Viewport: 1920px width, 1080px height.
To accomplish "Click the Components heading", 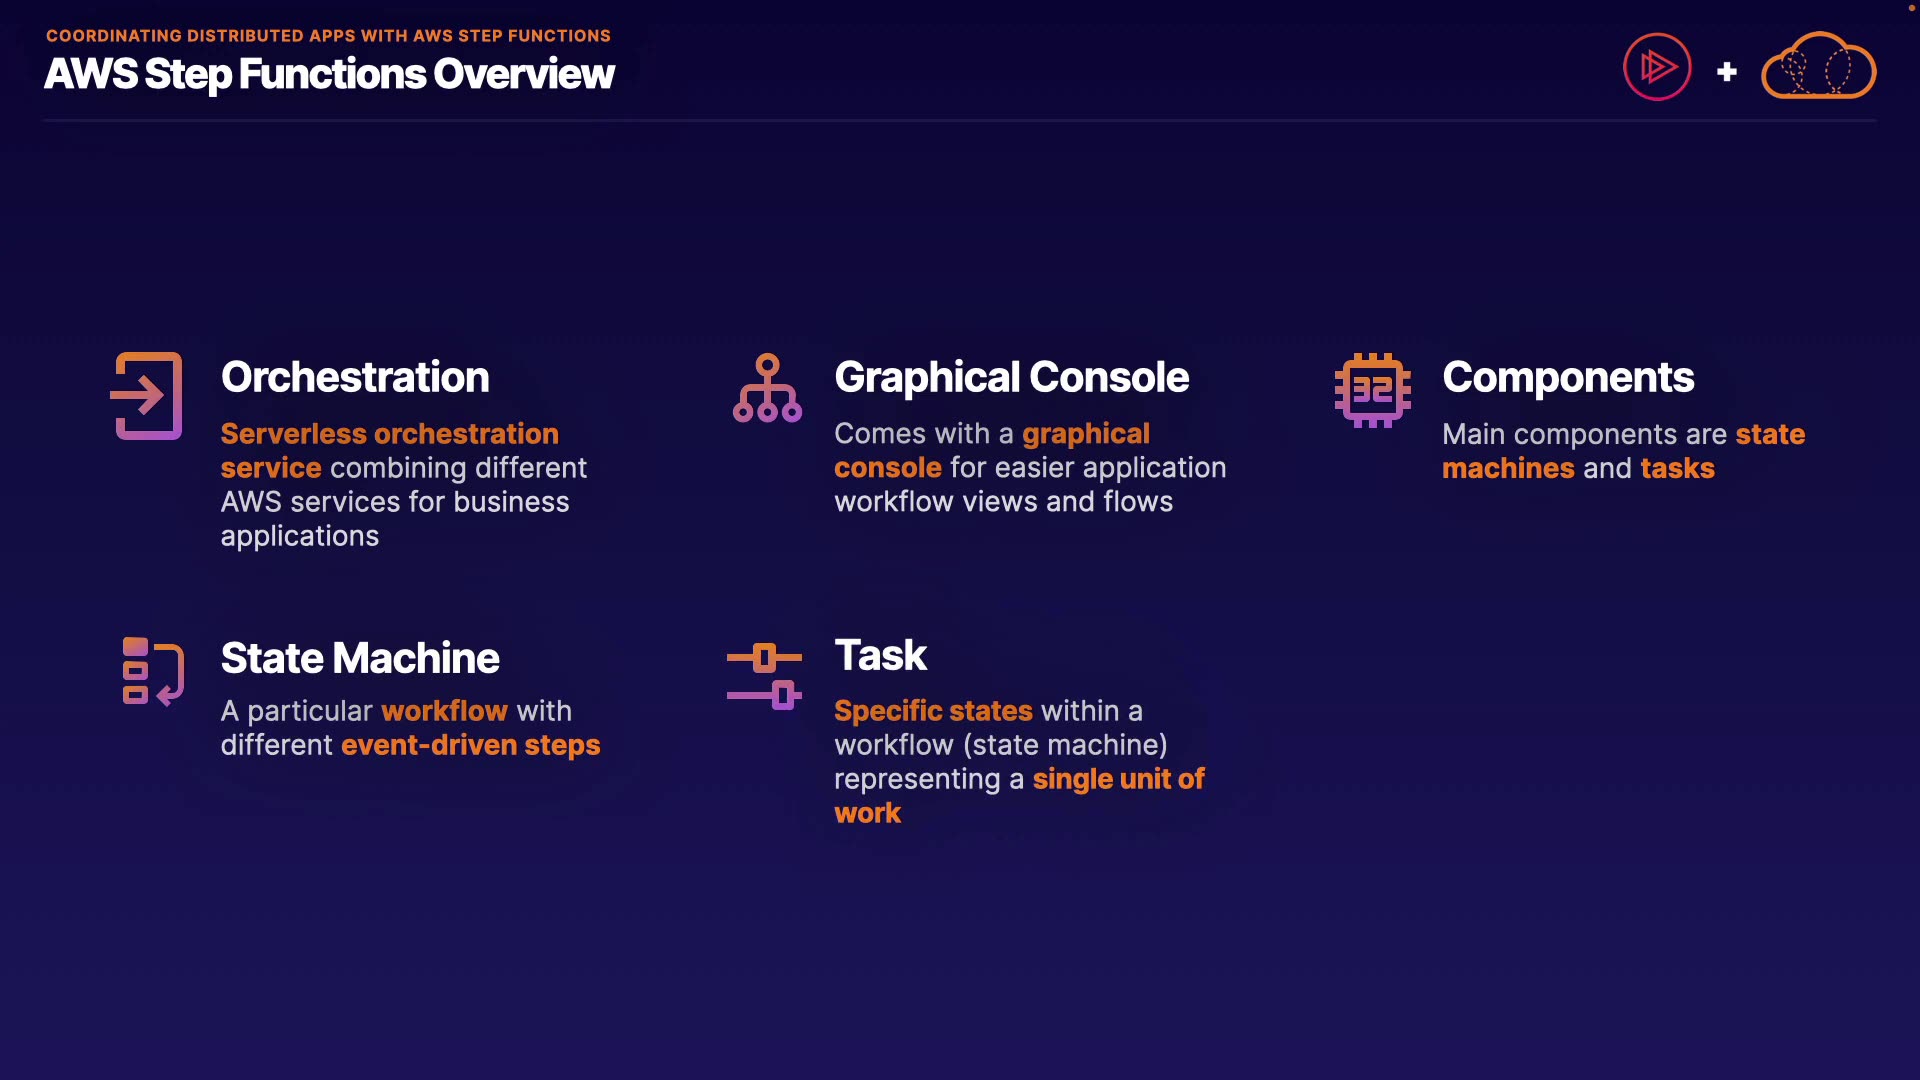I will (x=1567, y=377).
